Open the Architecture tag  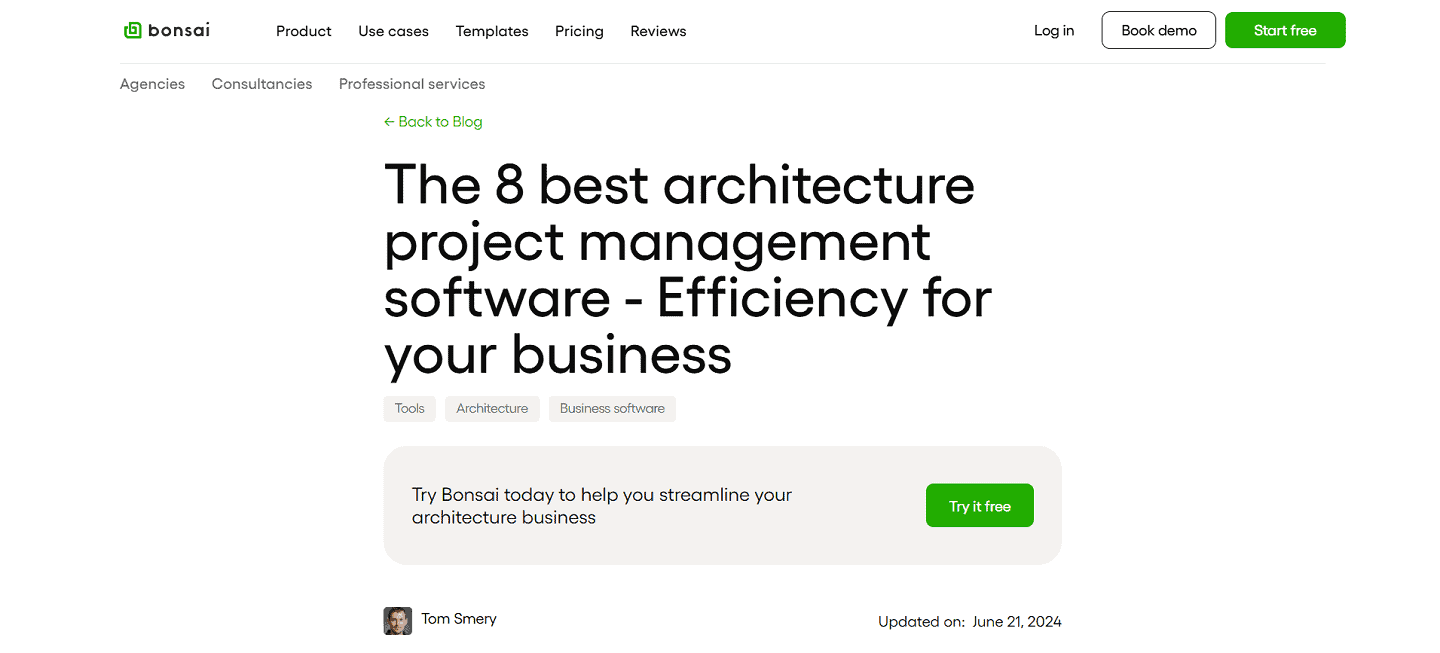[491, 408]
